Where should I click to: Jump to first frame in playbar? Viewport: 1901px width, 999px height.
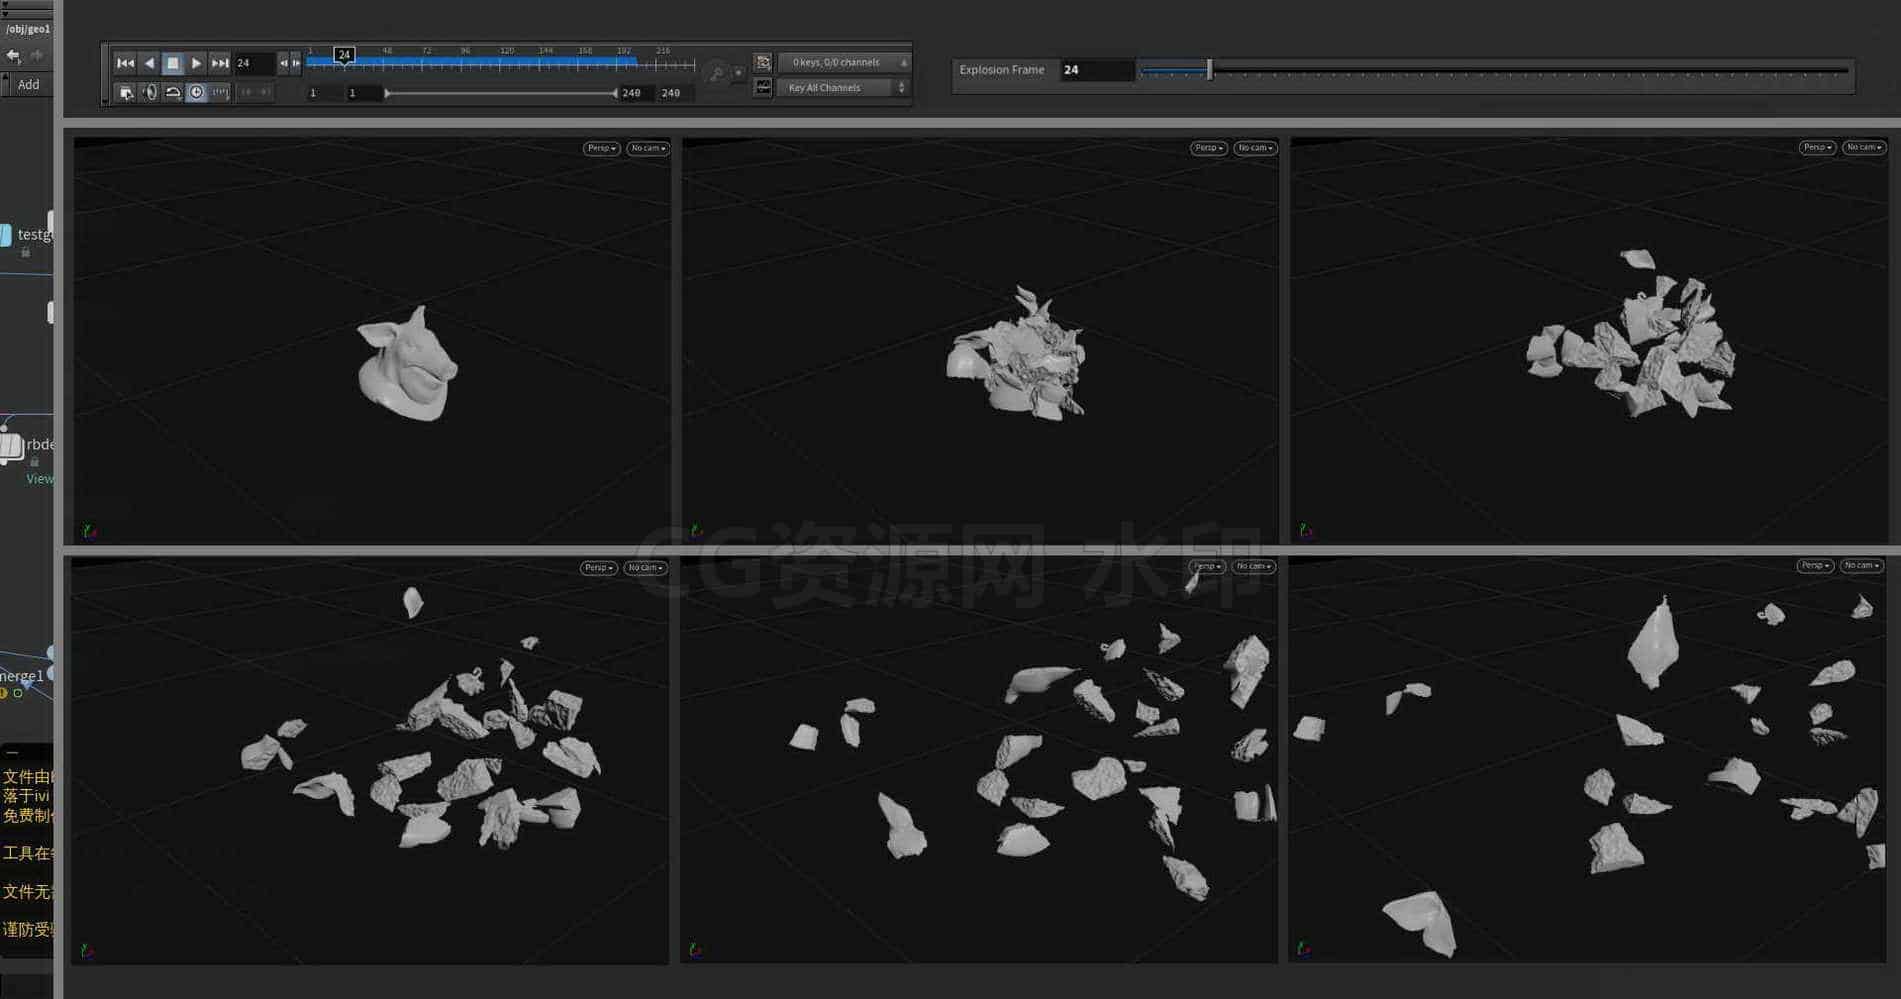pyautogui.click(x=125, y=63)
